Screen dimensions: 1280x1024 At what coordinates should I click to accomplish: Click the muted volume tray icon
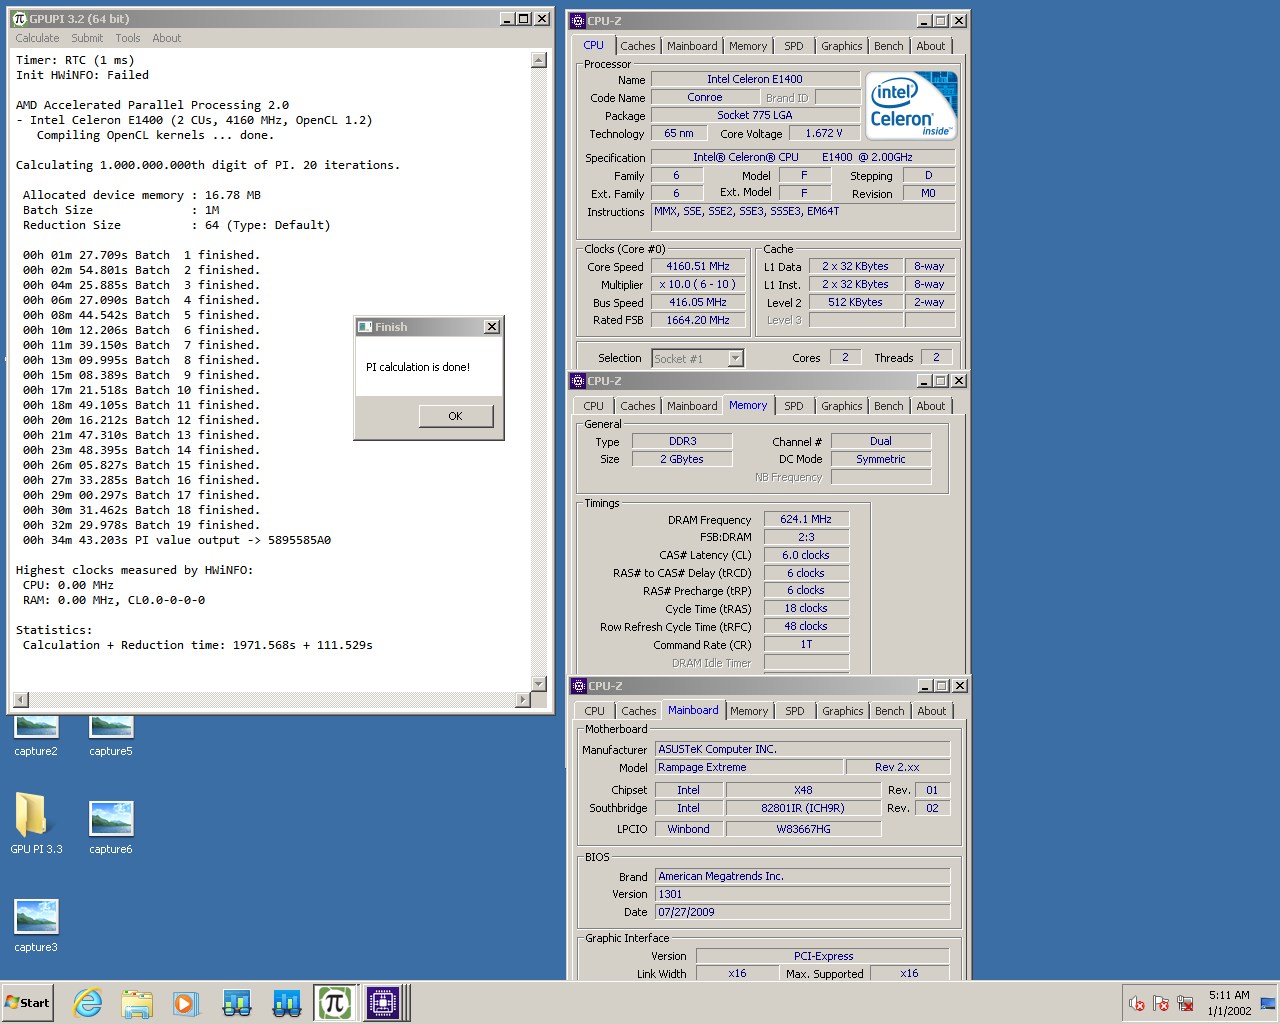(x=1137, y=1003)
